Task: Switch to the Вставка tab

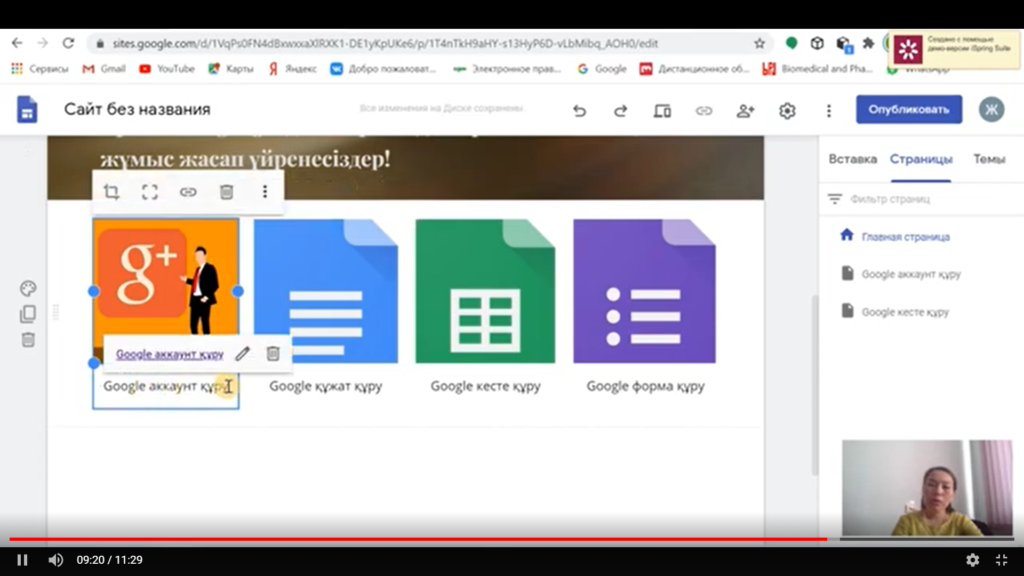Action: (852, 159)
